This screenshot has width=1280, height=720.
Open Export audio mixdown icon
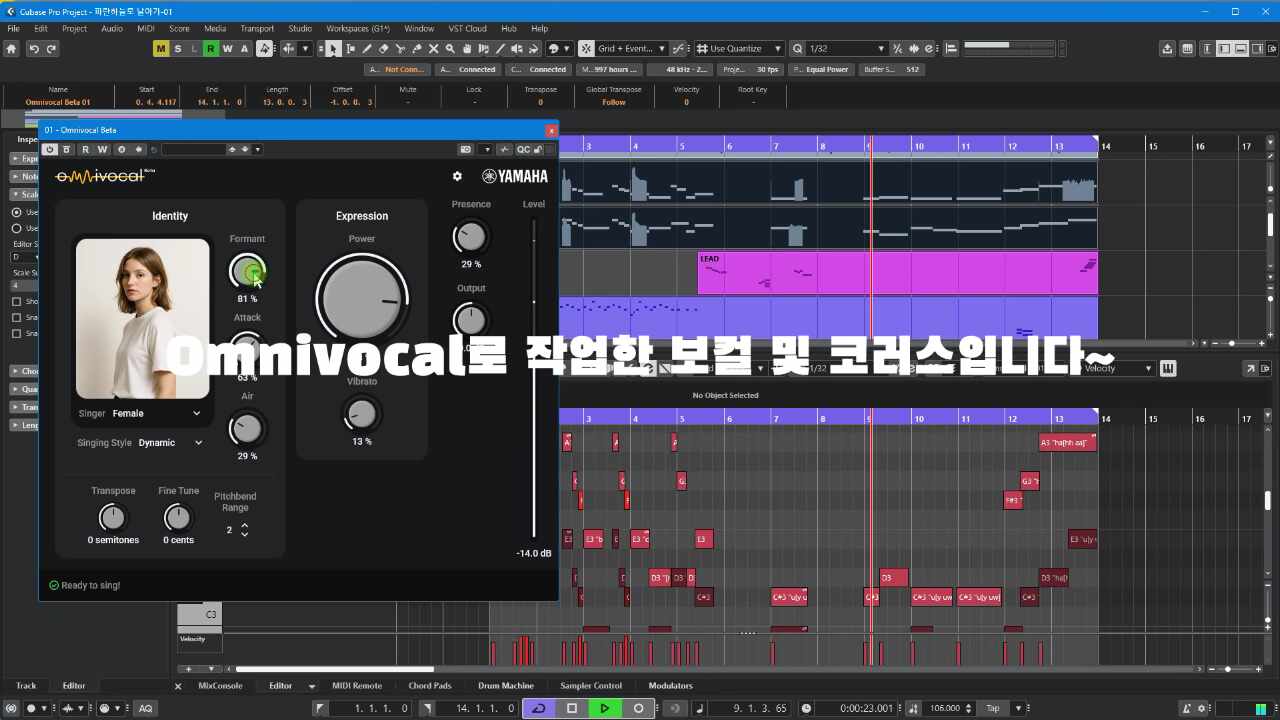click(x=1167, y=48)
